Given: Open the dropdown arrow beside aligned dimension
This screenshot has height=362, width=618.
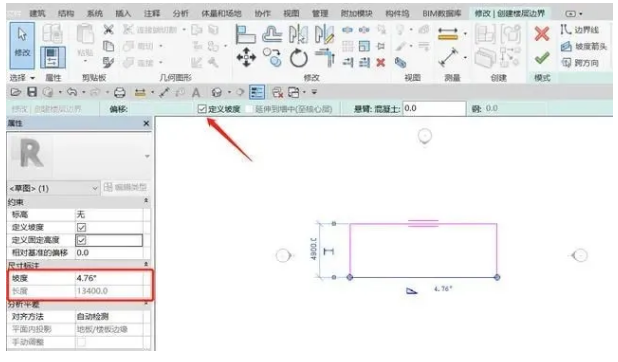Looking at the screenshot, I should click(465, 34).
